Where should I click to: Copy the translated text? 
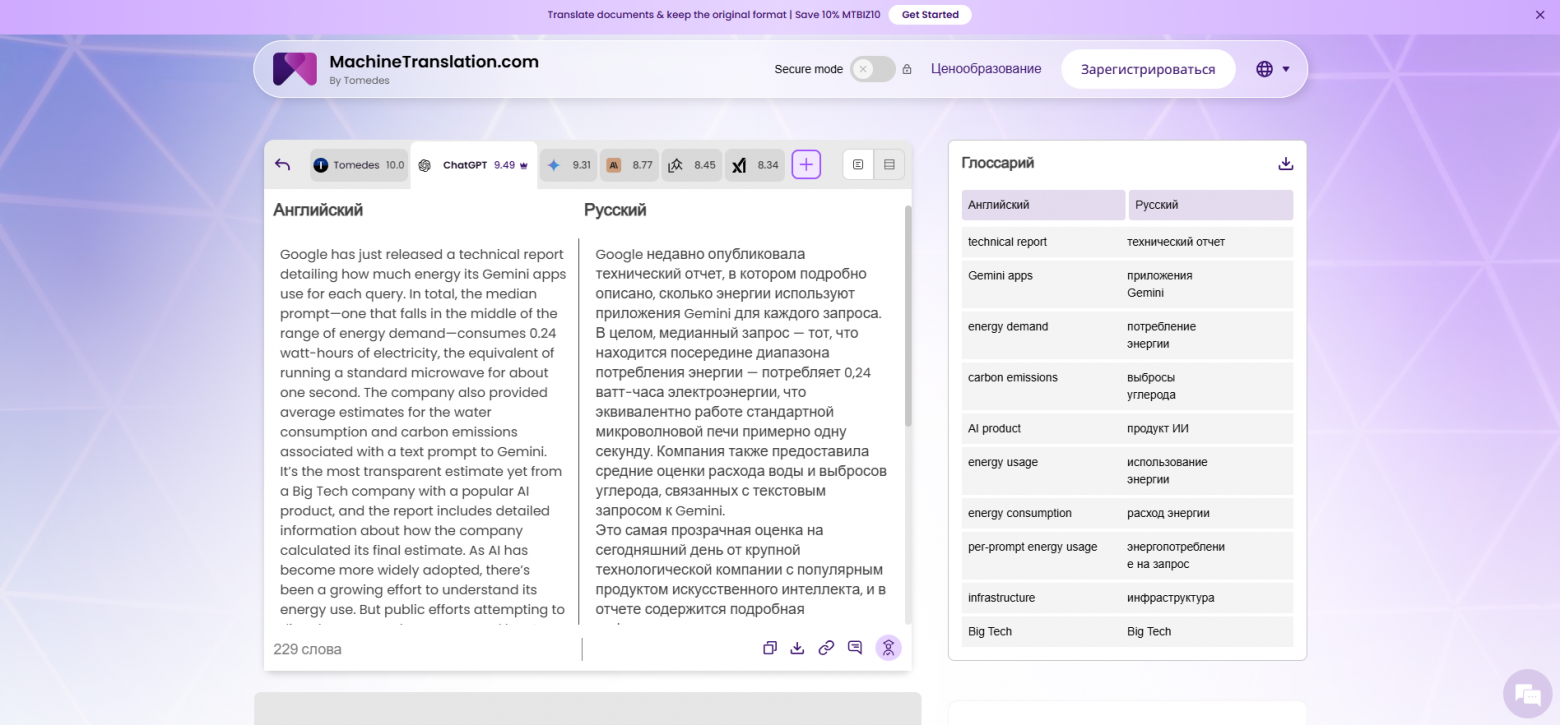click(769, 648)
